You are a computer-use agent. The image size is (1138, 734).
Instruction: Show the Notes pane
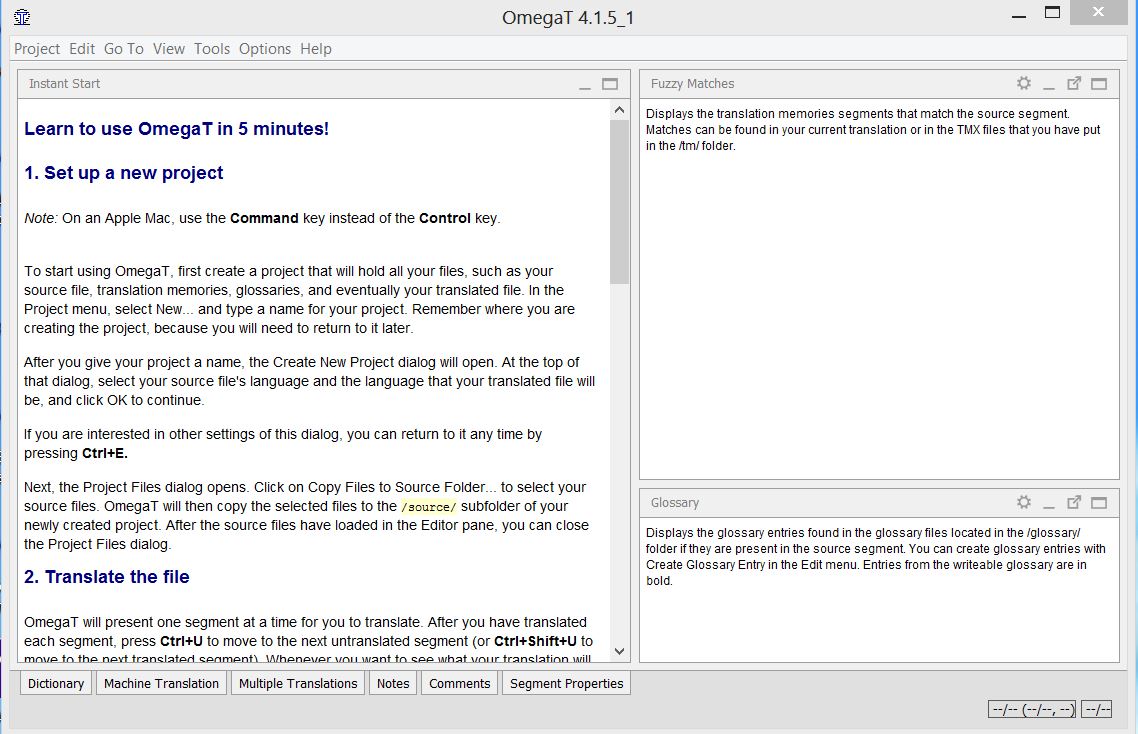click(x=393, y=683)
